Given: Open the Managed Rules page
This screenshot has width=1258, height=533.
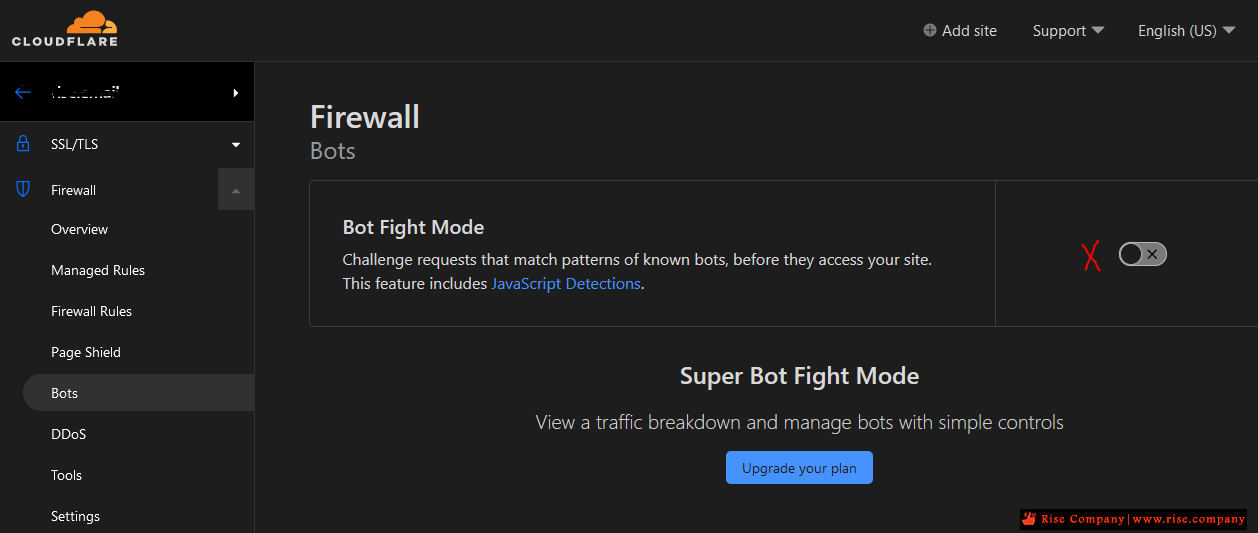Looking at the screenshot, I should [98, 270].
